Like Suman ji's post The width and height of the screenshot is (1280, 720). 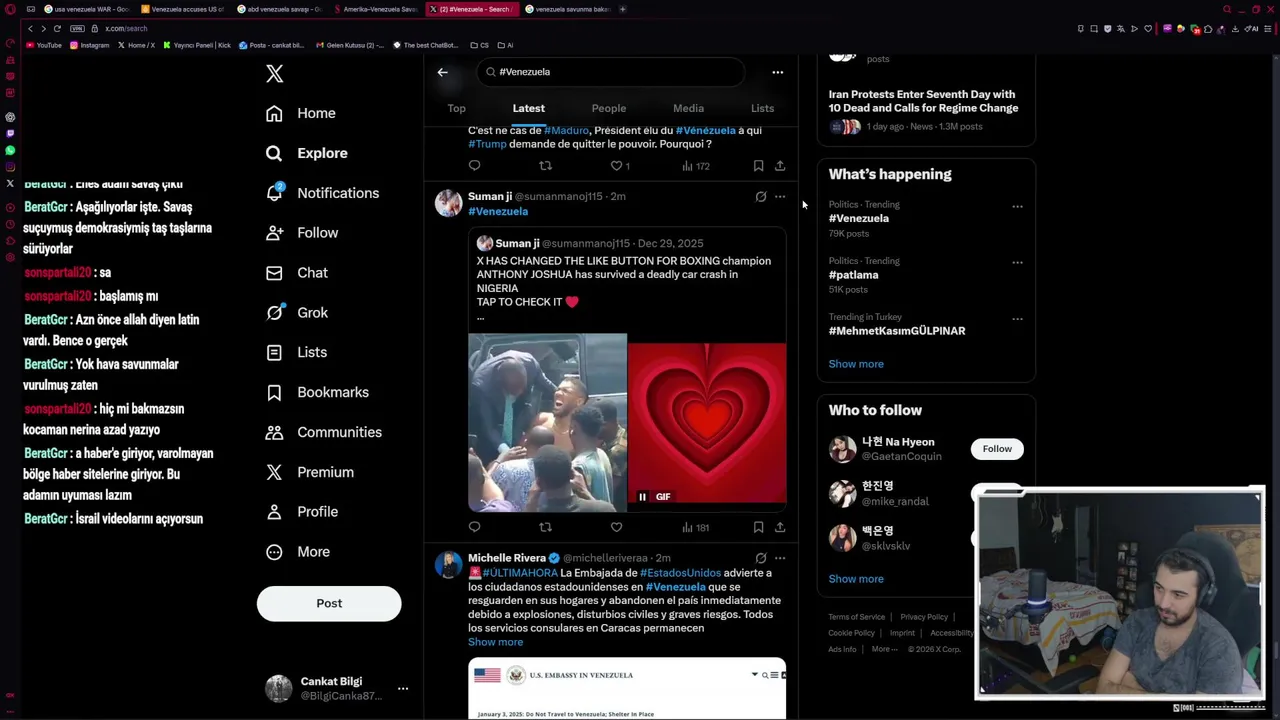[616, 527]
